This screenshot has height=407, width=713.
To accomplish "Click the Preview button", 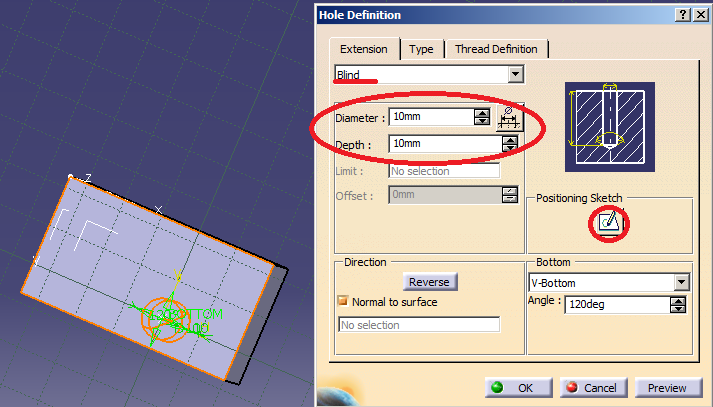I will coord(667,388).
